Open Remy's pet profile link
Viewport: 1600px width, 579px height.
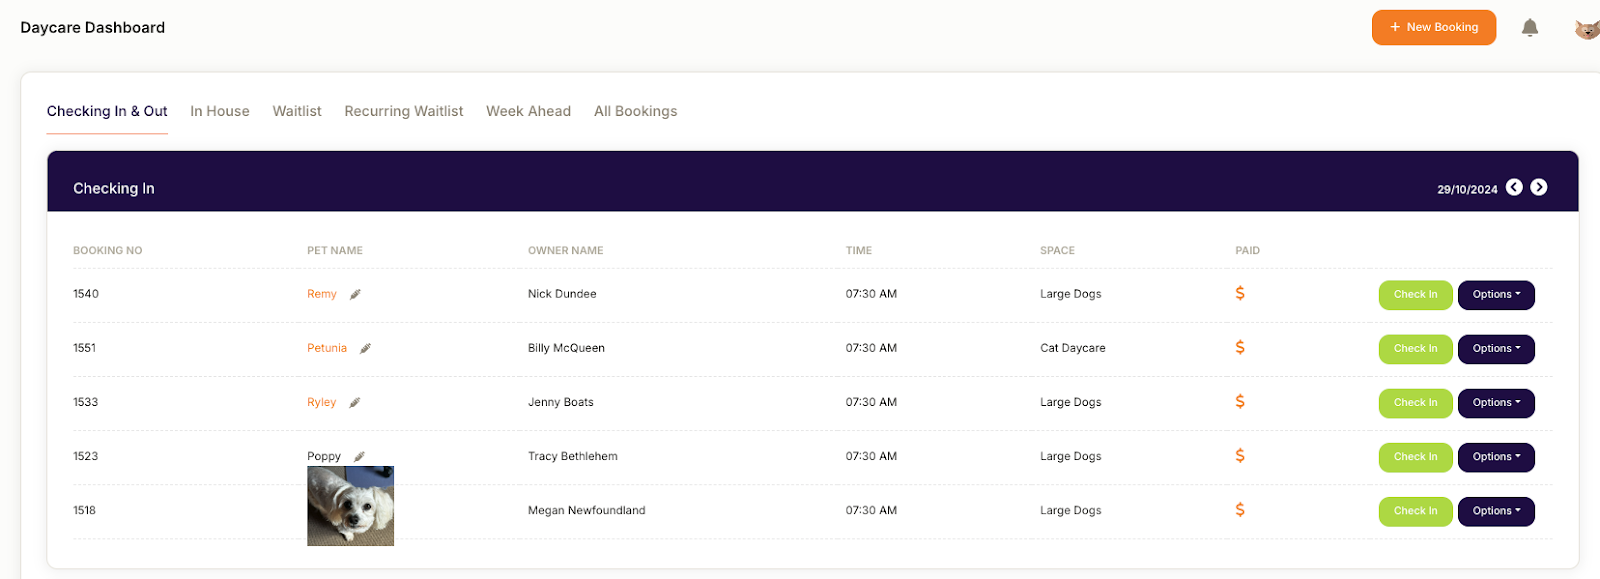322,294
